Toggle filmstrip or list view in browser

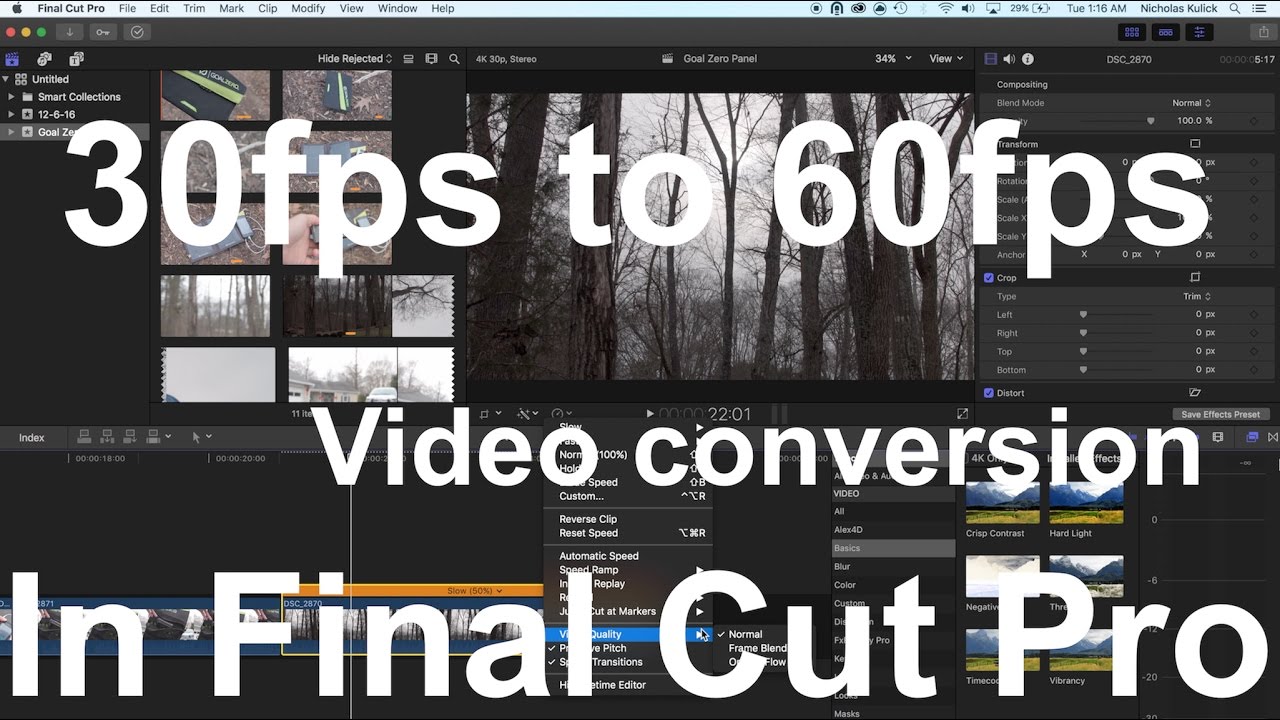click(x=408, y=59)
